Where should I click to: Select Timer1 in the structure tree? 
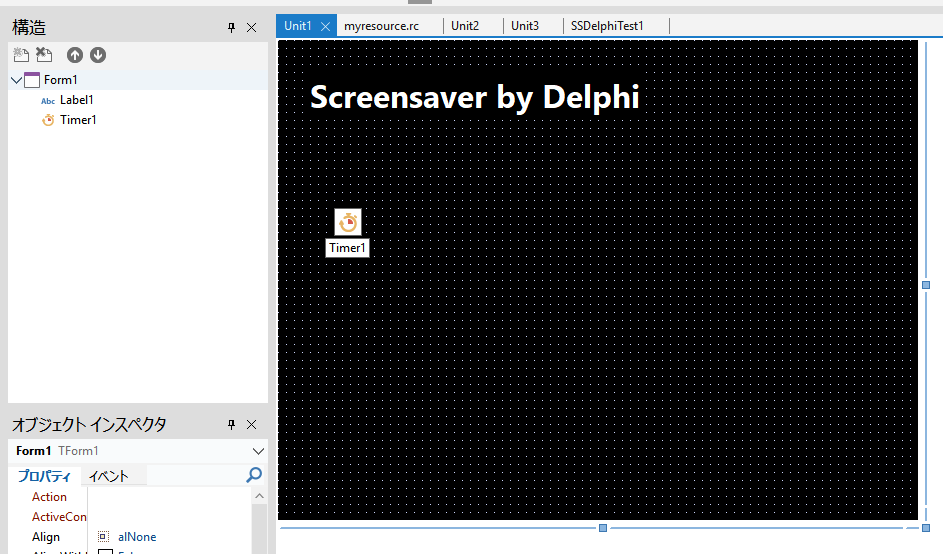[x=77, y=120]
